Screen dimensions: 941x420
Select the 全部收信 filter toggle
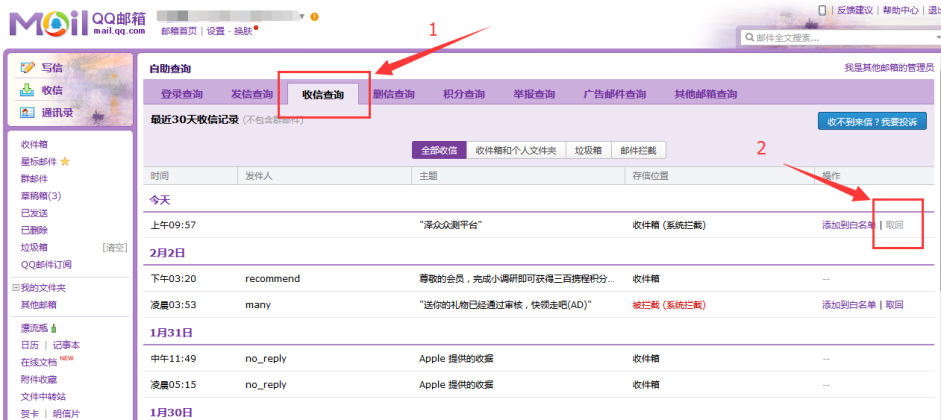[438, 150]
